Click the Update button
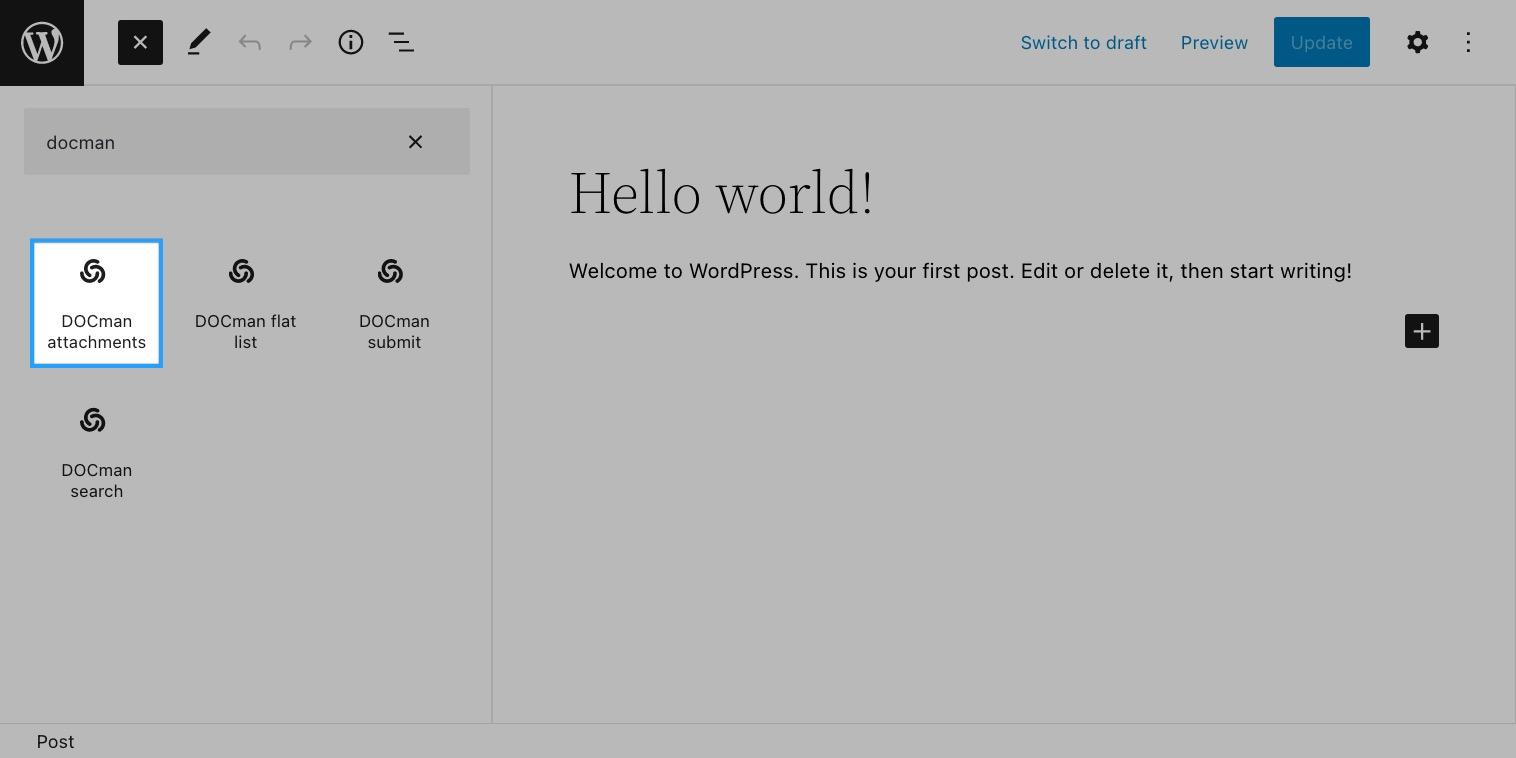The height and width of the screenshot is (758, 1516). point(1321,42)
